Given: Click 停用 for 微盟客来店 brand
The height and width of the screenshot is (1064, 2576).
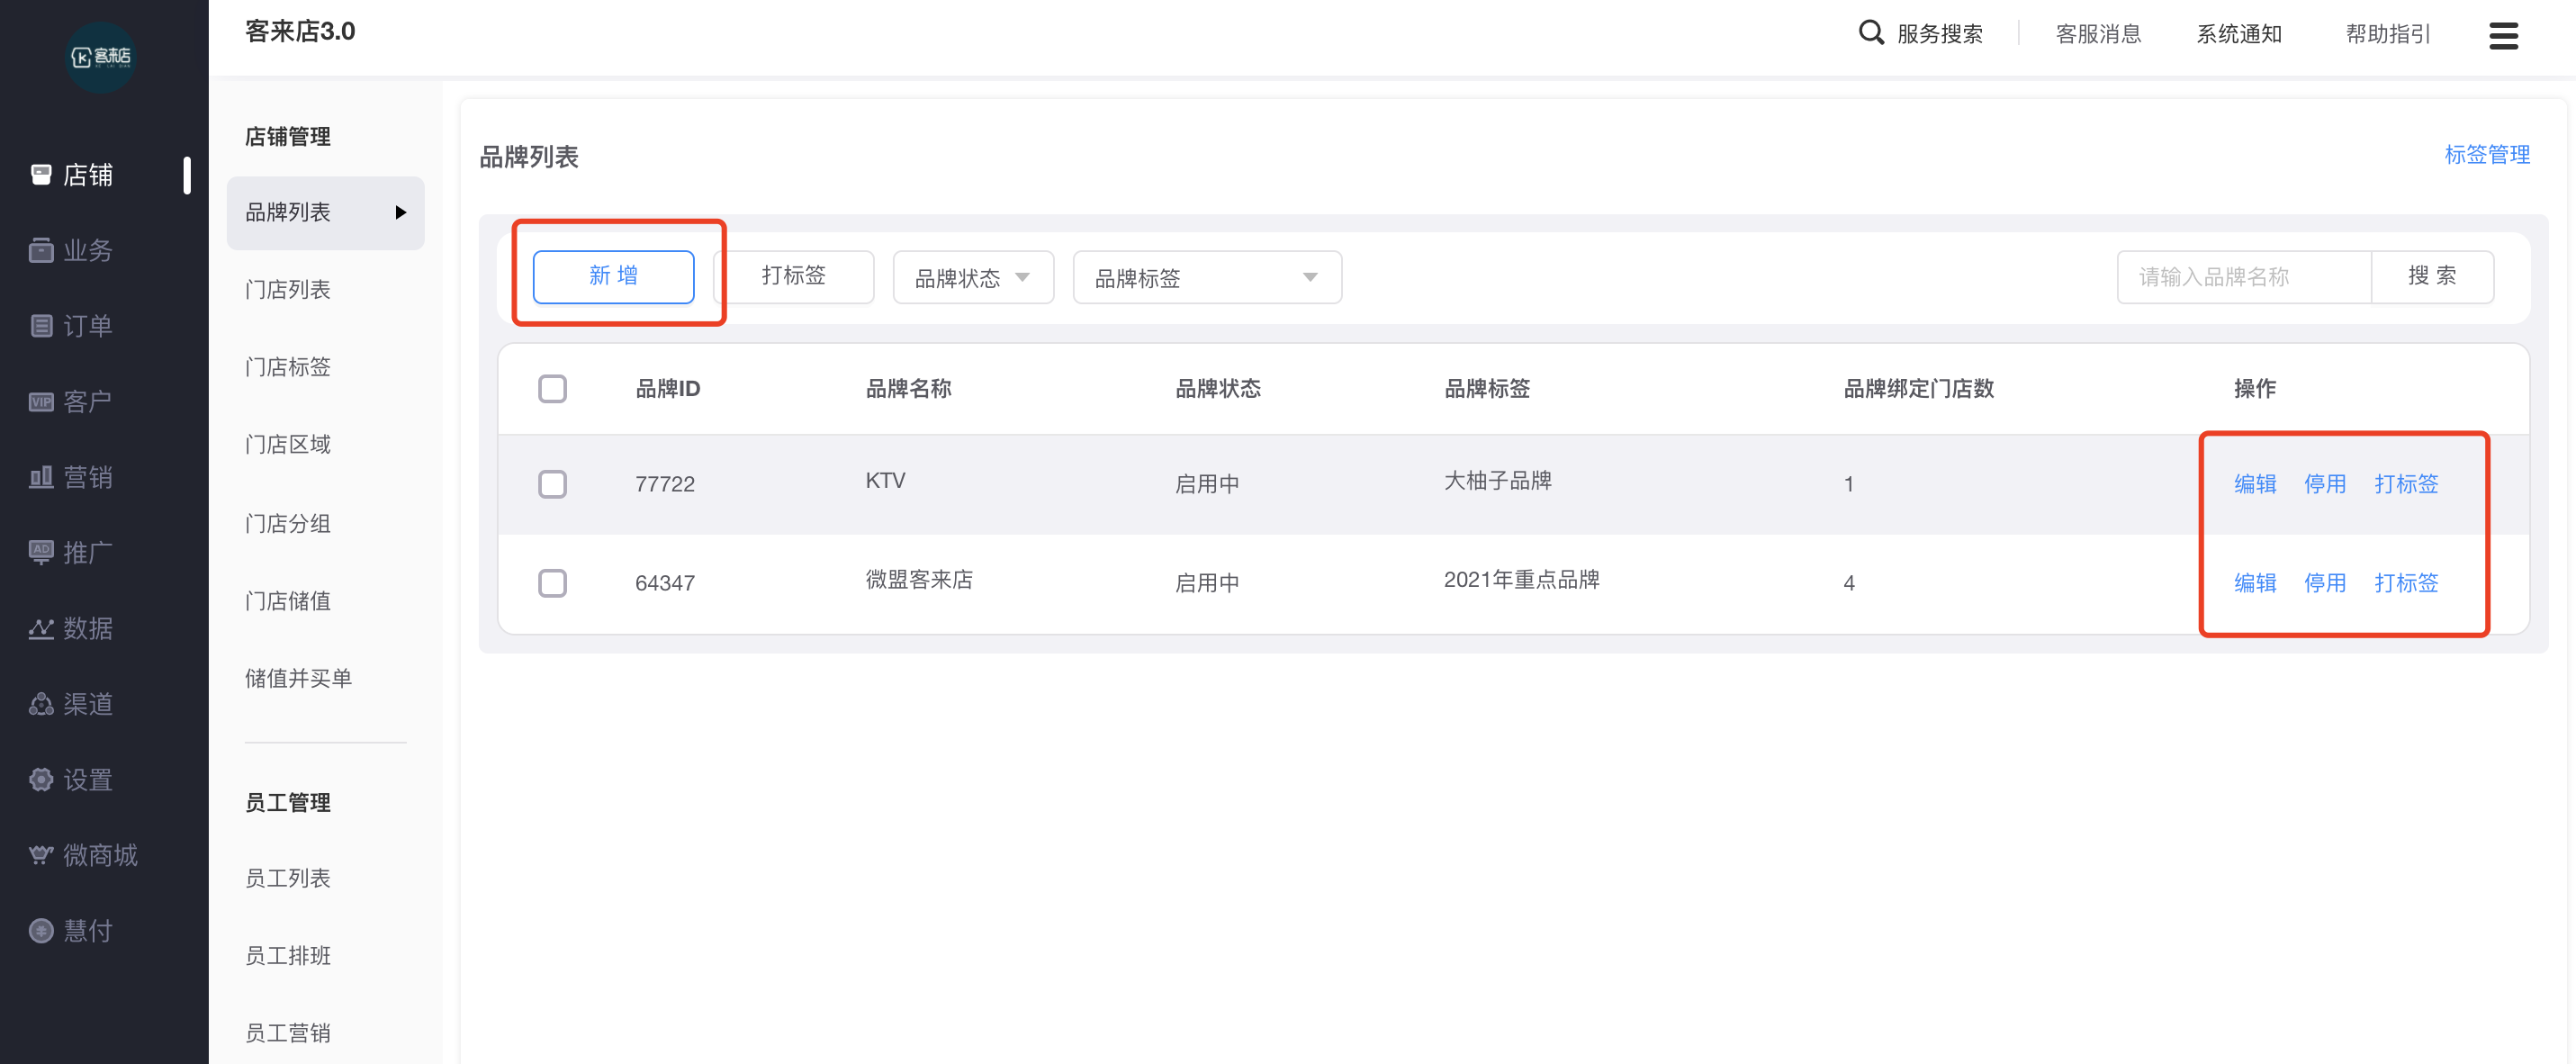Looking at the screenshot, I should click(2325, 583).
